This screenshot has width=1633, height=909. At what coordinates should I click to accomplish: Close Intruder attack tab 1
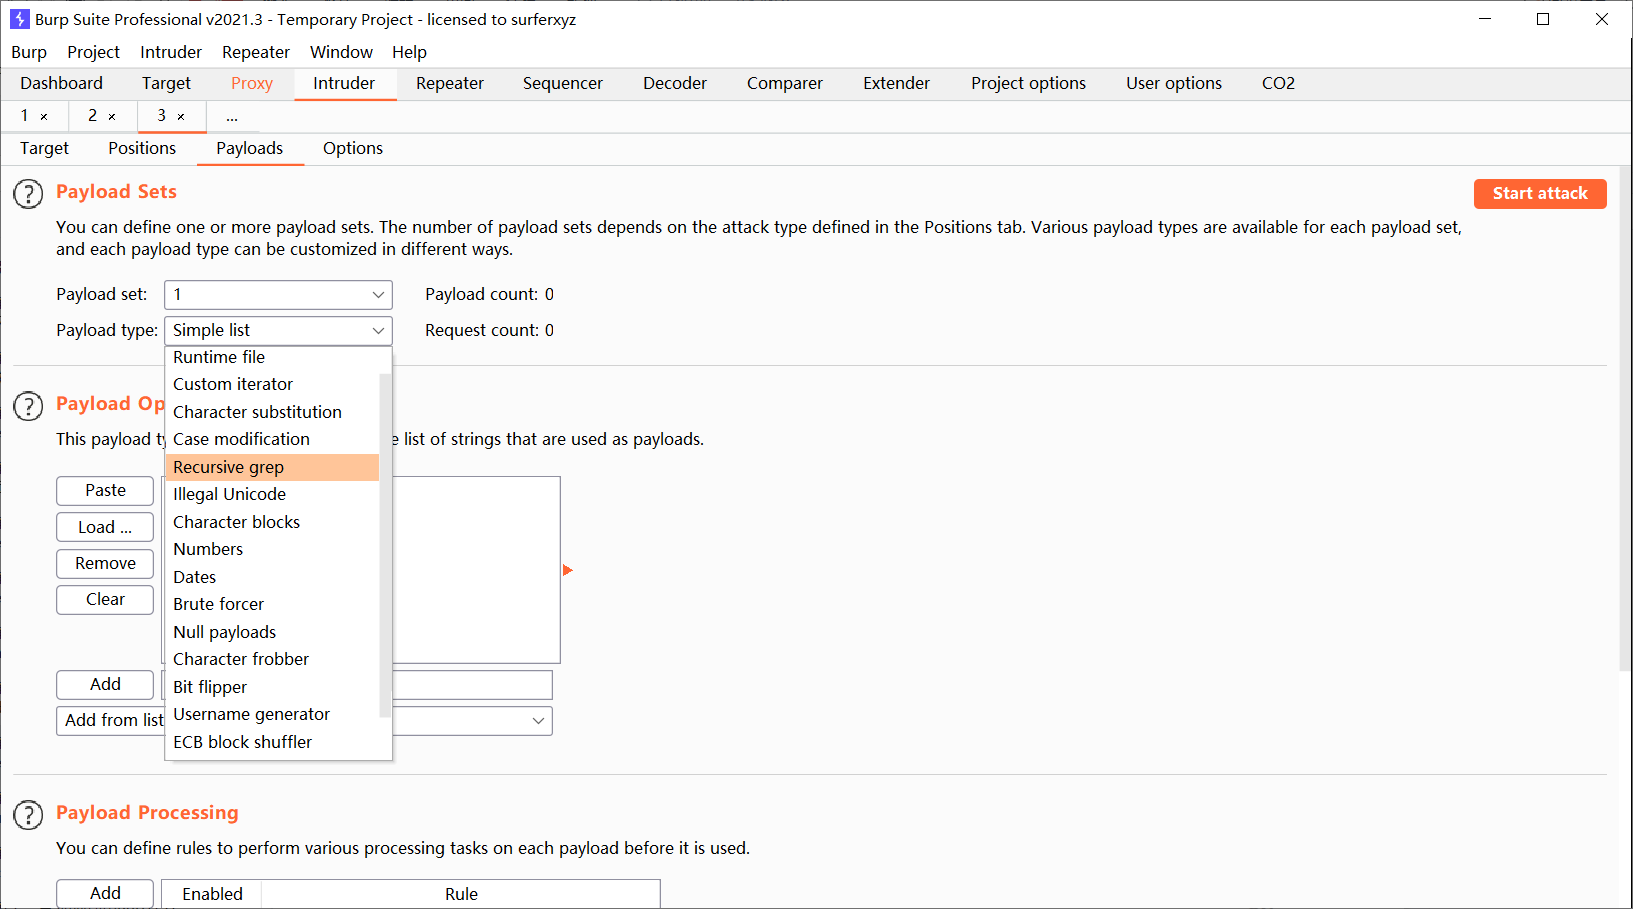44,117
